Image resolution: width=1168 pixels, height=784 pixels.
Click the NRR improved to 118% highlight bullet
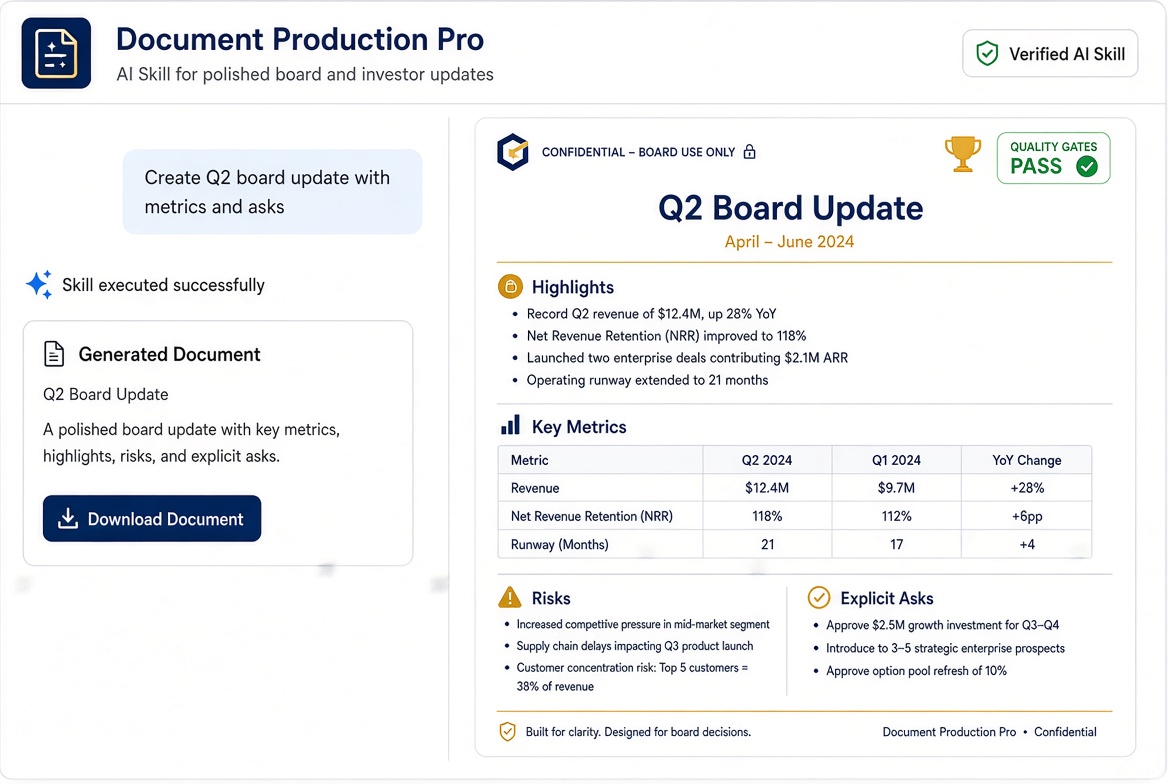coord(666,336)
